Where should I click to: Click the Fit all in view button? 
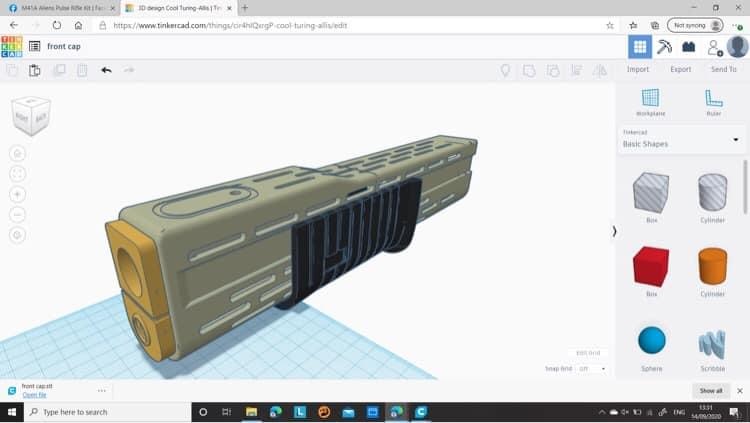pos(18,174)
